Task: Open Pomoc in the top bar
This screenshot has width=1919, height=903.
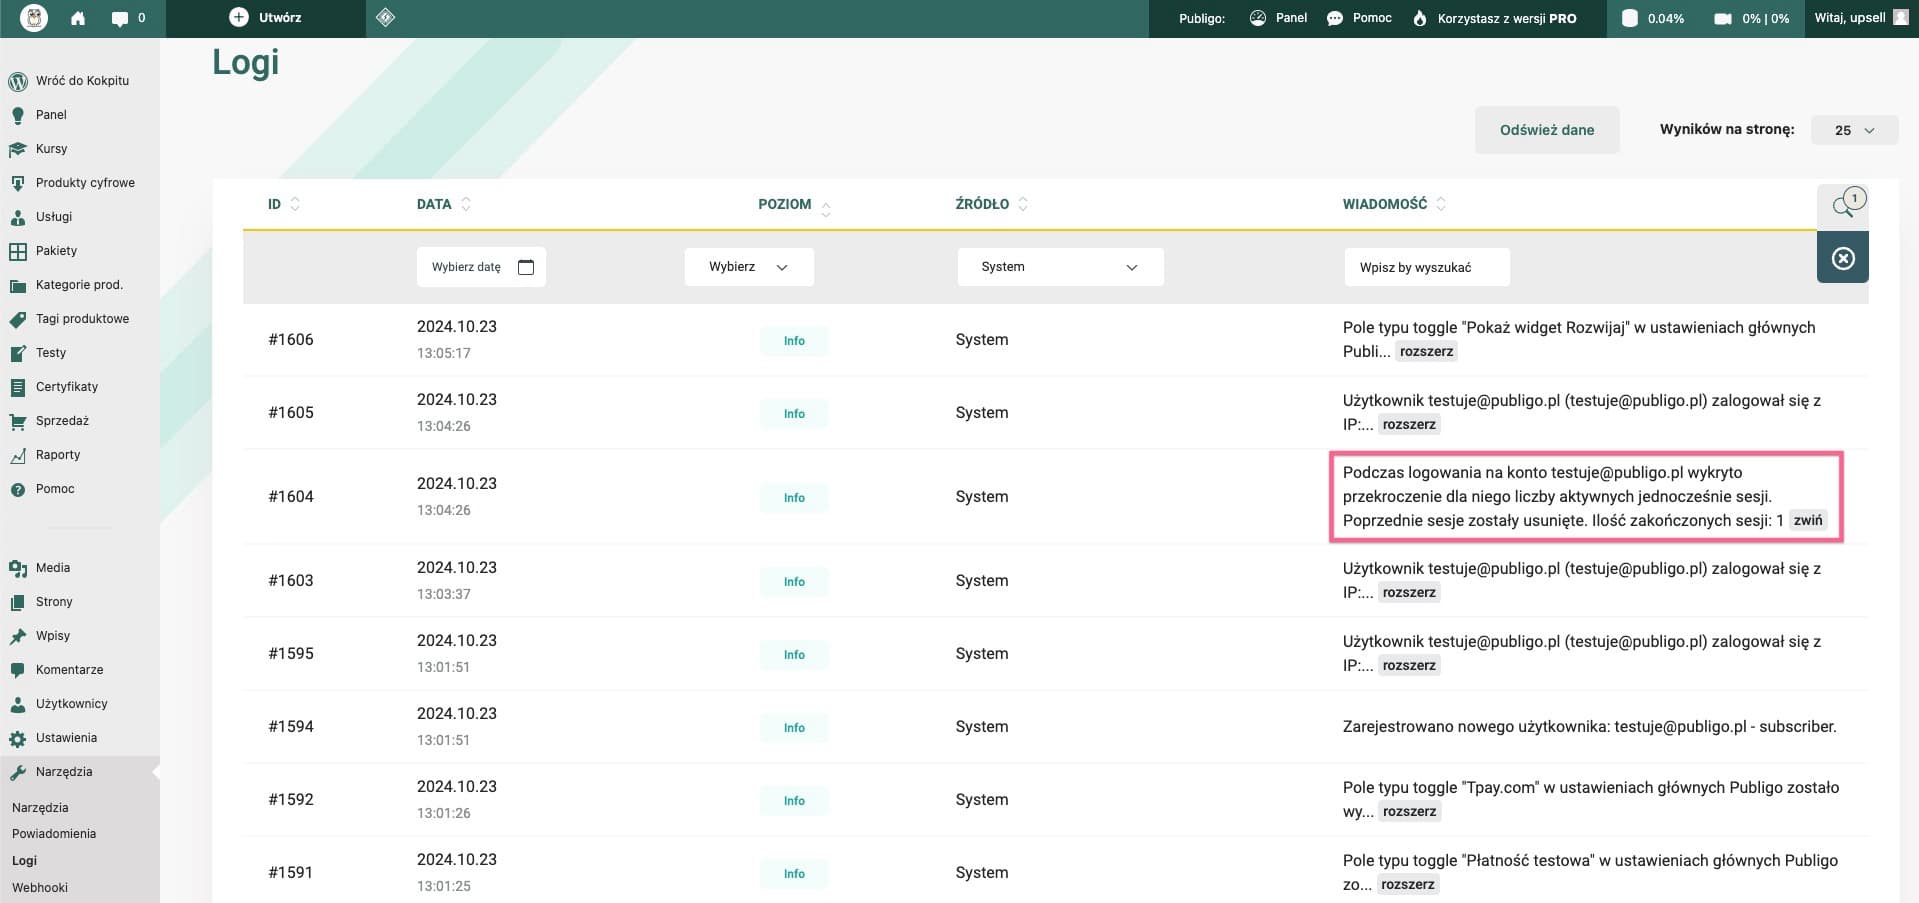Action: pos(1359,18)
